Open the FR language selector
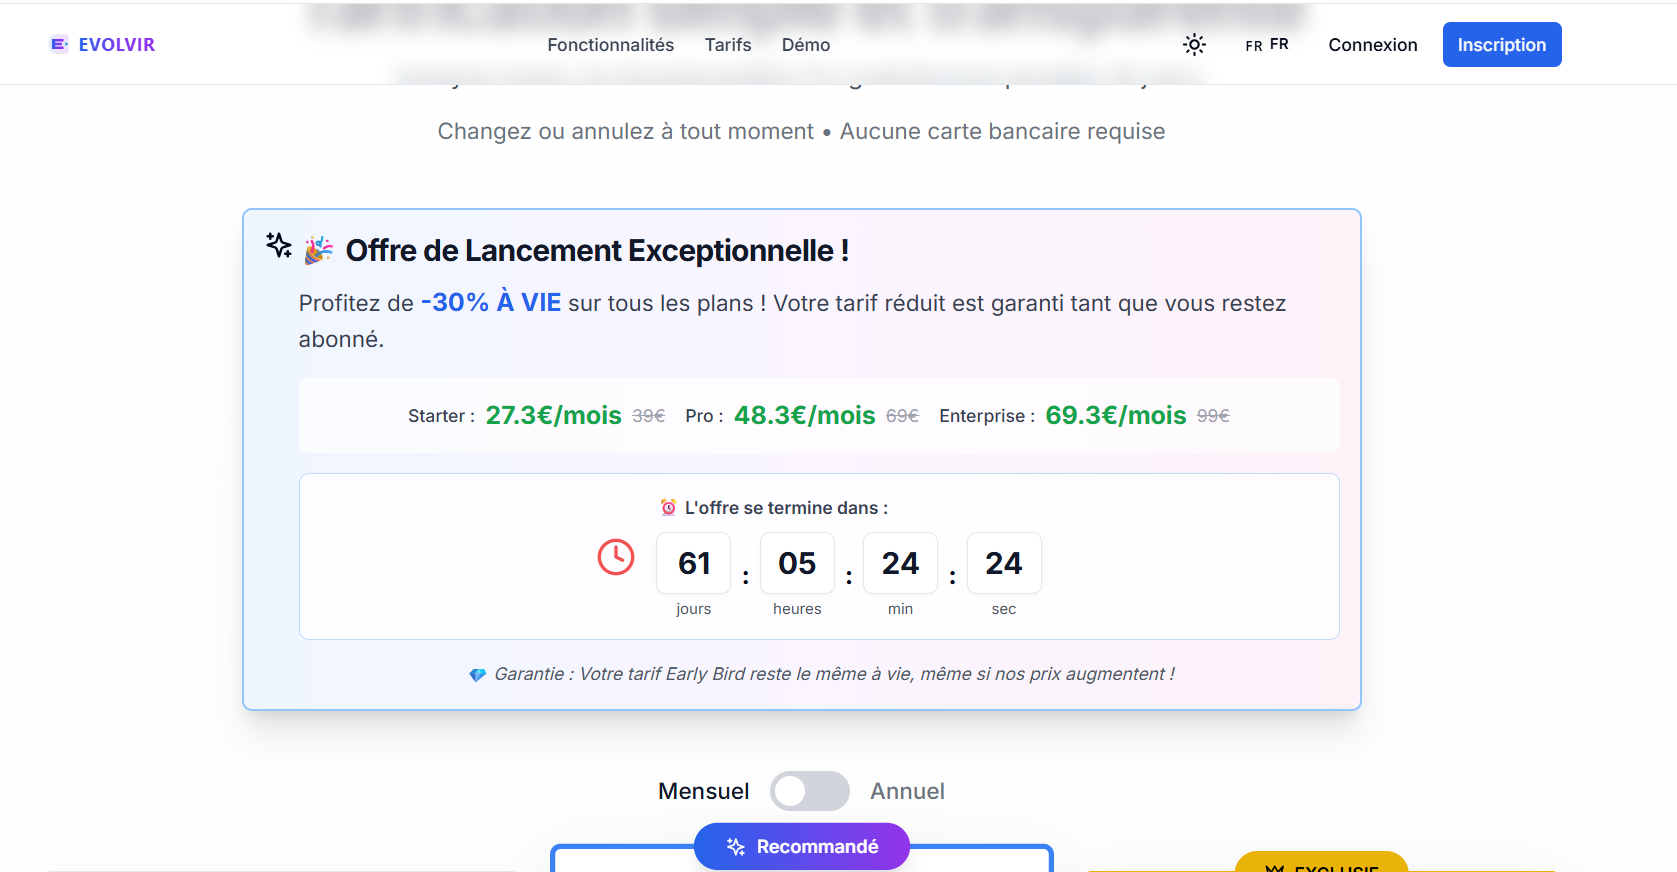The image size is (1677, 872). pos(1267,45)
